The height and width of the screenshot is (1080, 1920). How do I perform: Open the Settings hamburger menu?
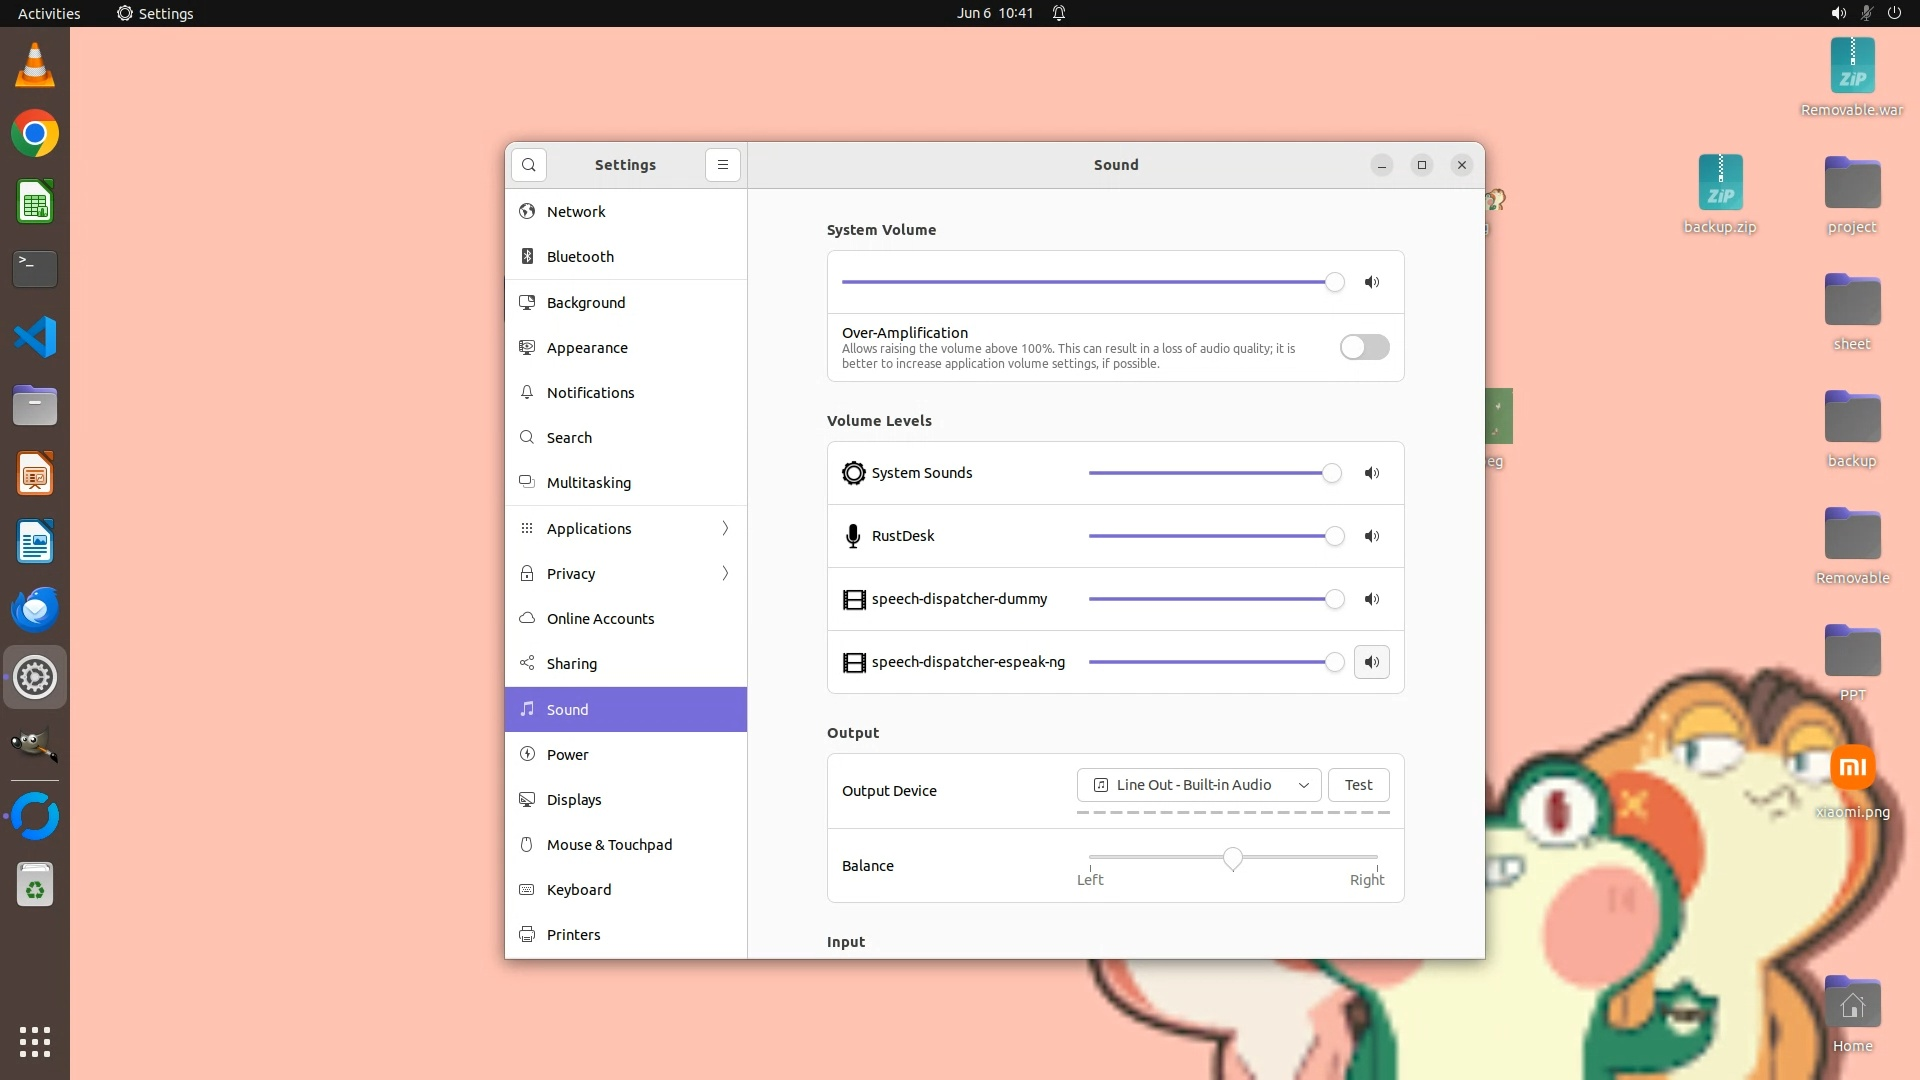pos(723,165)
